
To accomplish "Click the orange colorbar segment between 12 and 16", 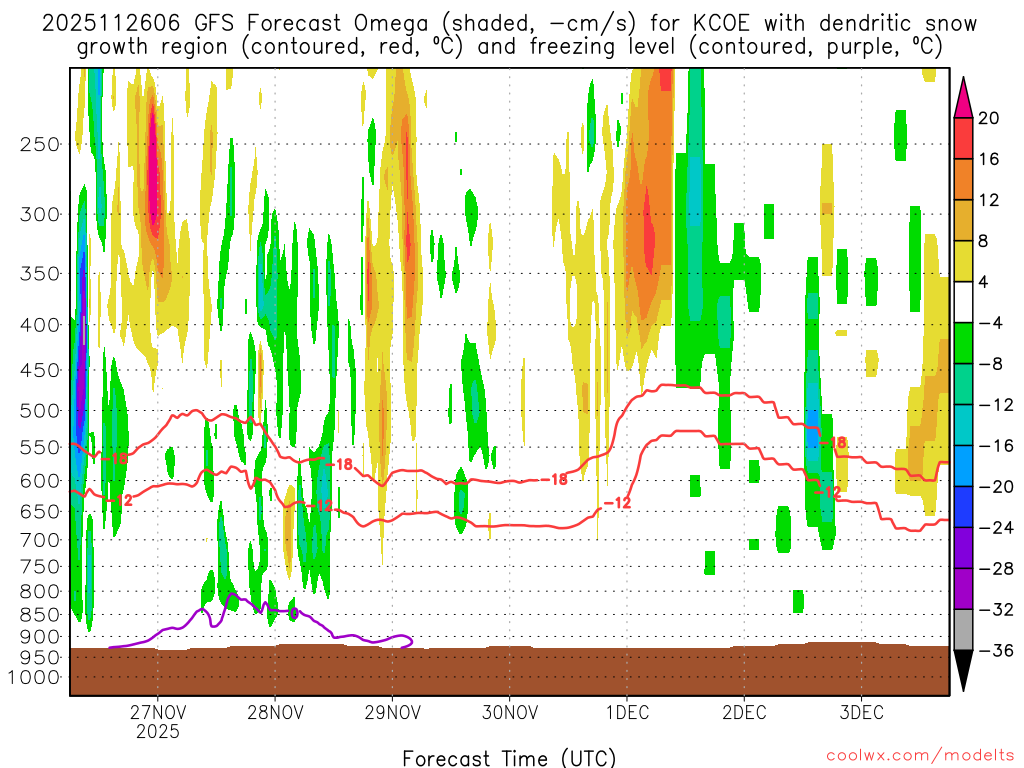I will pyautogui.click(x=963, y=180).
